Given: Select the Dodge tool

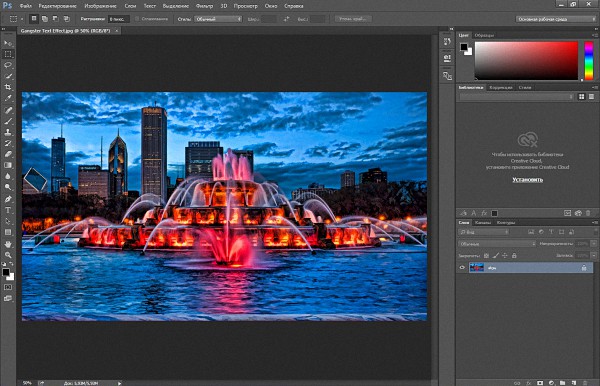Looking at the screenshot, I should click(8, 187).
